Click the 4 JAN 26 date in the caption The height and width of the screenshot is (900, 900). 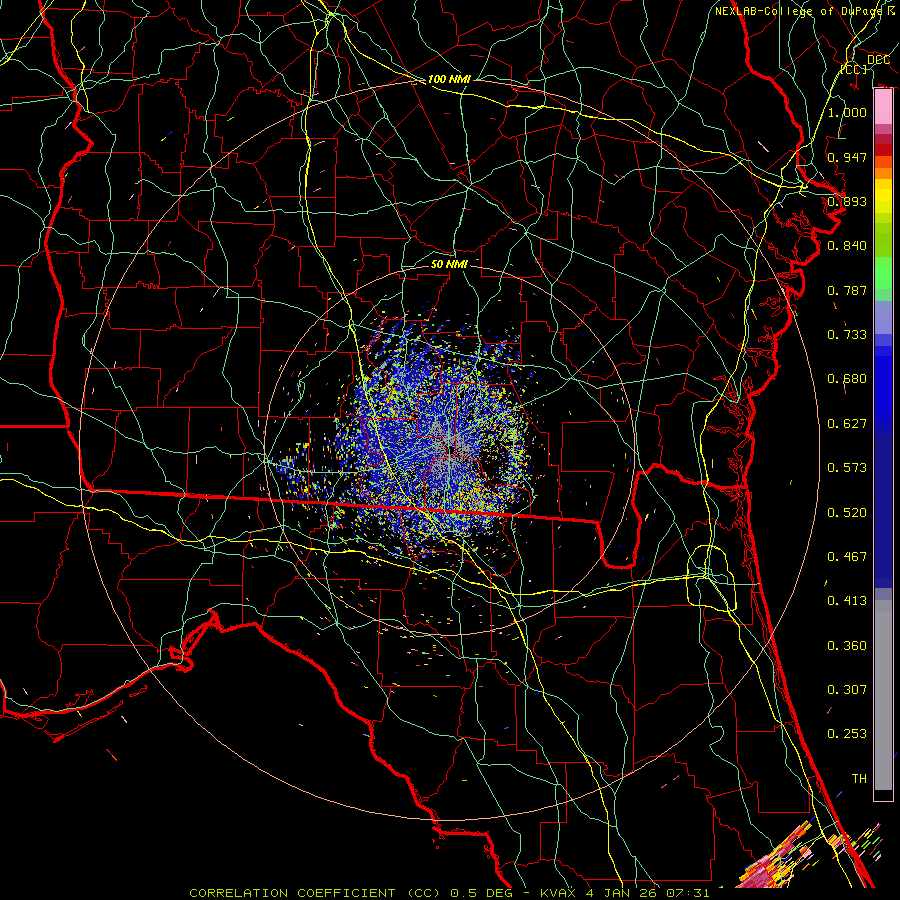622,893
